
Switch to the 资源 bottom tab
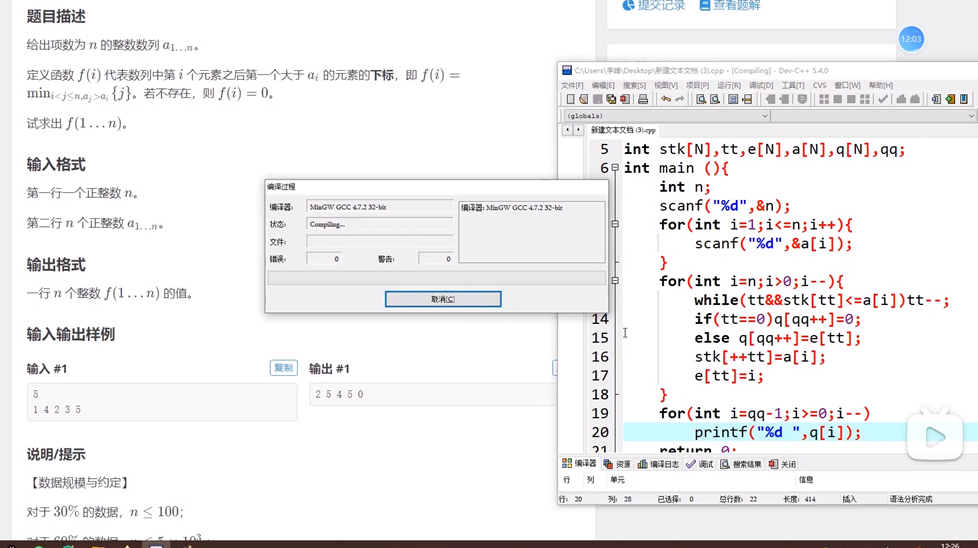[x=617, y=464]
